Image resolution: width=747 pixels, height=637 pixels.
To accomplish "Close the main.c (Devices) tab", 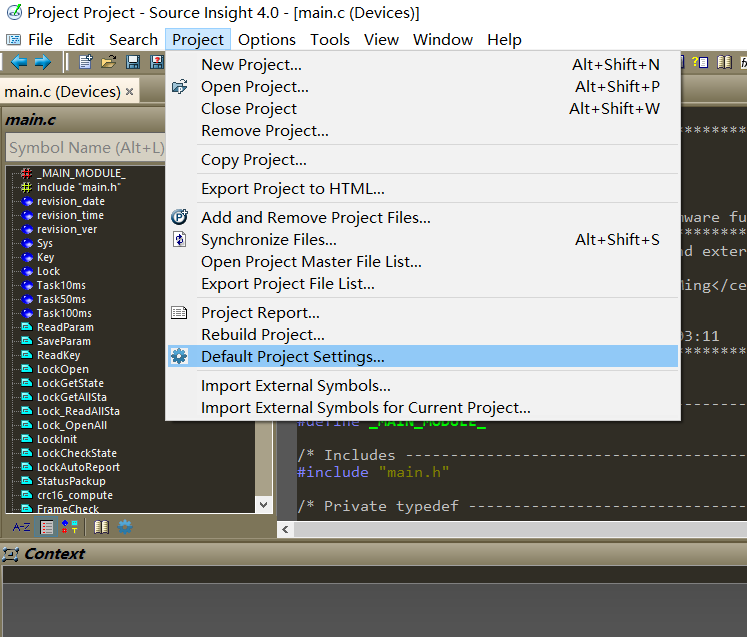I will pos(129,91).
